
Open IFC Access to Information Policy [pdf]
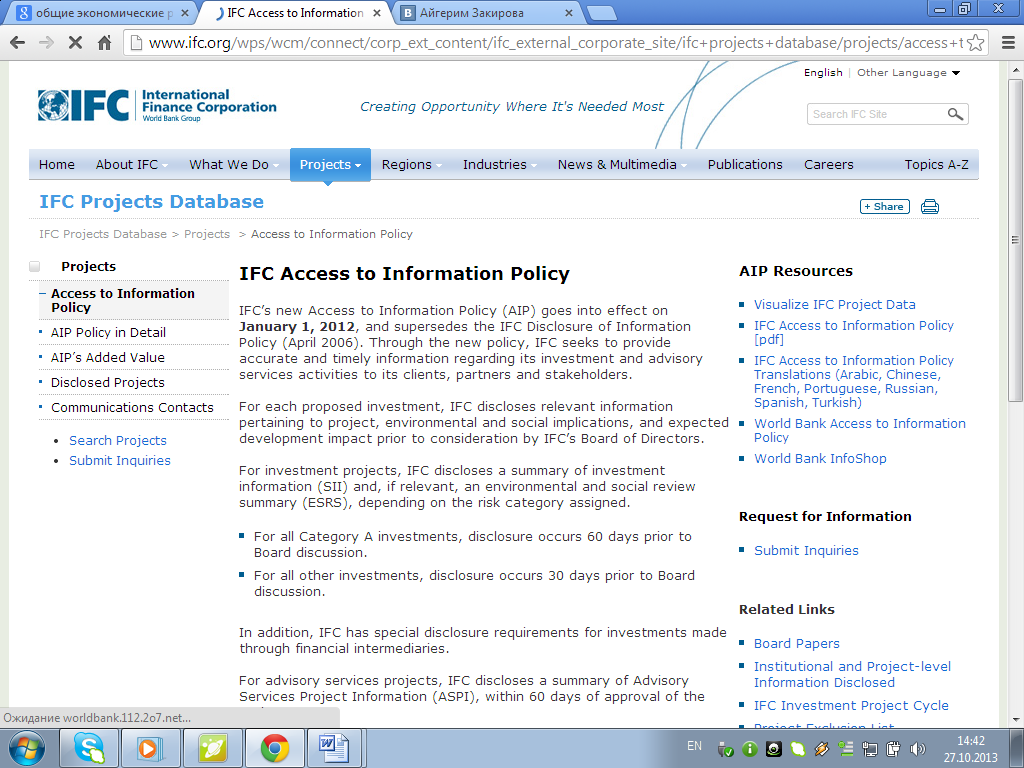854,332
